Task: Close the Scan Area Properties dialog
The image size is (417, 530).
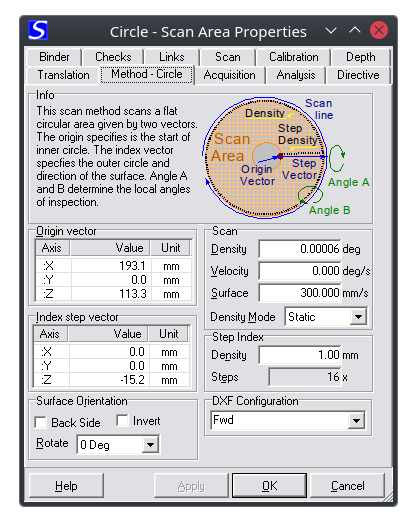Action: [x=379, y=30]
